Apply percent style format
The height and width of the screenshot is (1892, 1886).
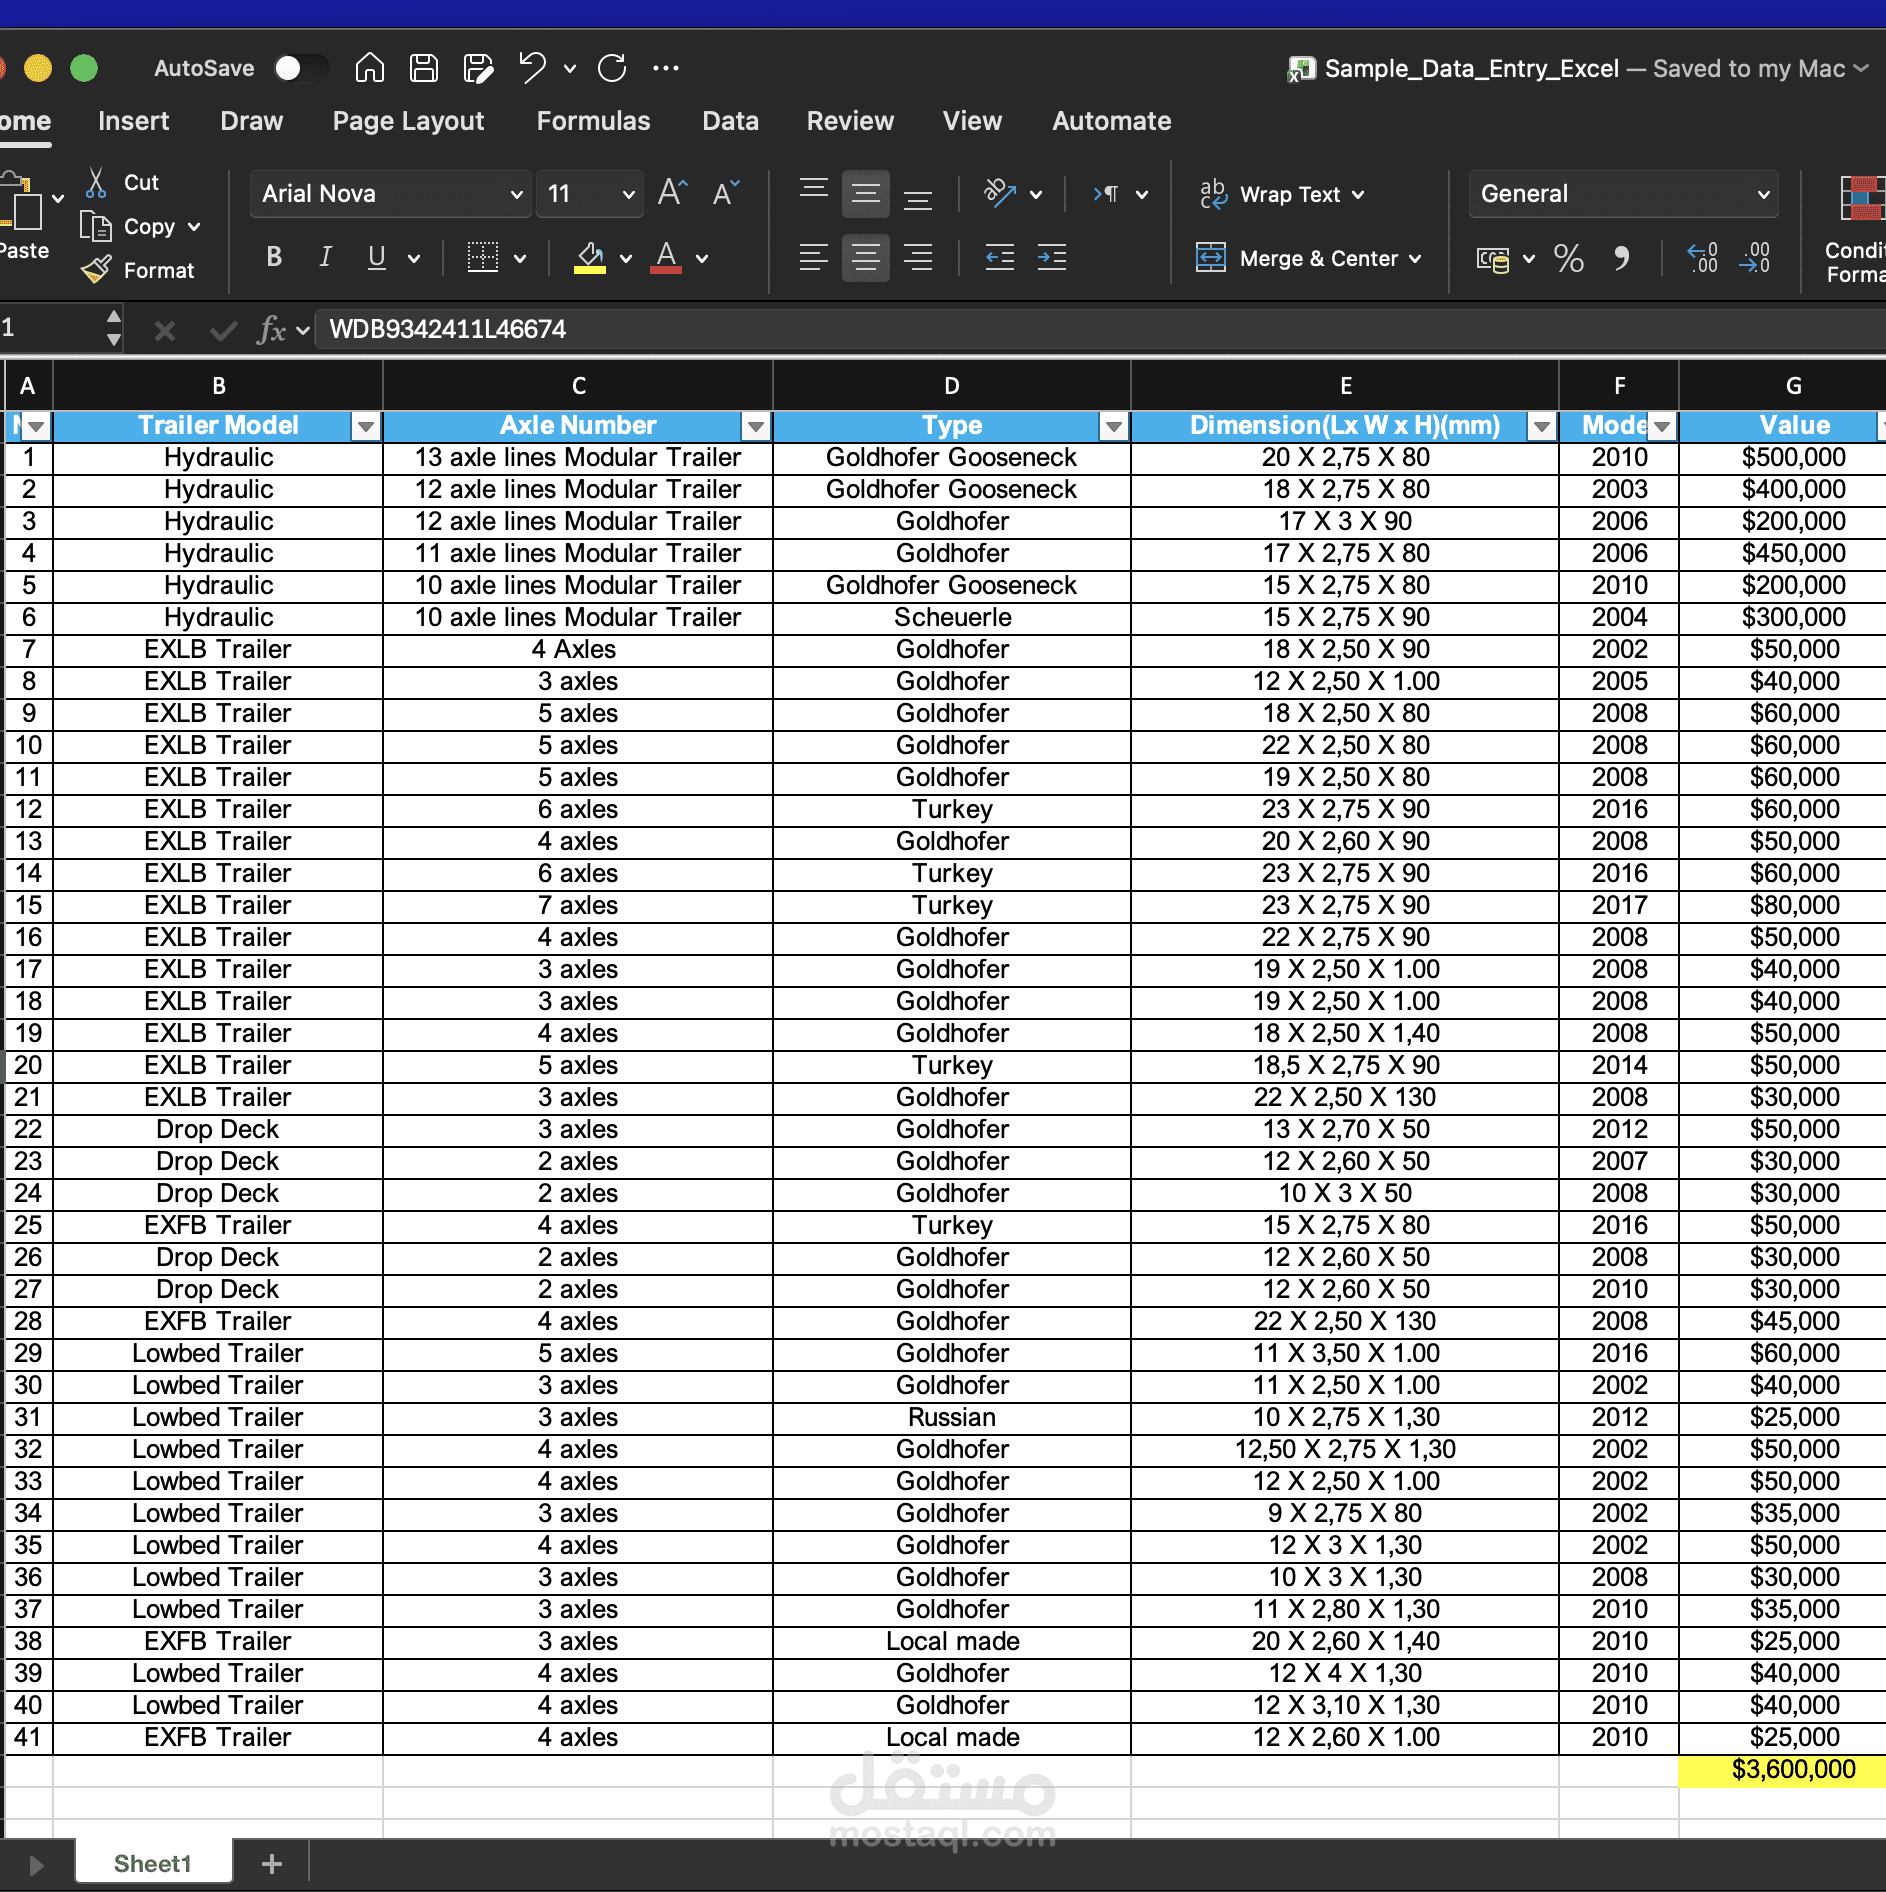click(x=1568, y=259)
